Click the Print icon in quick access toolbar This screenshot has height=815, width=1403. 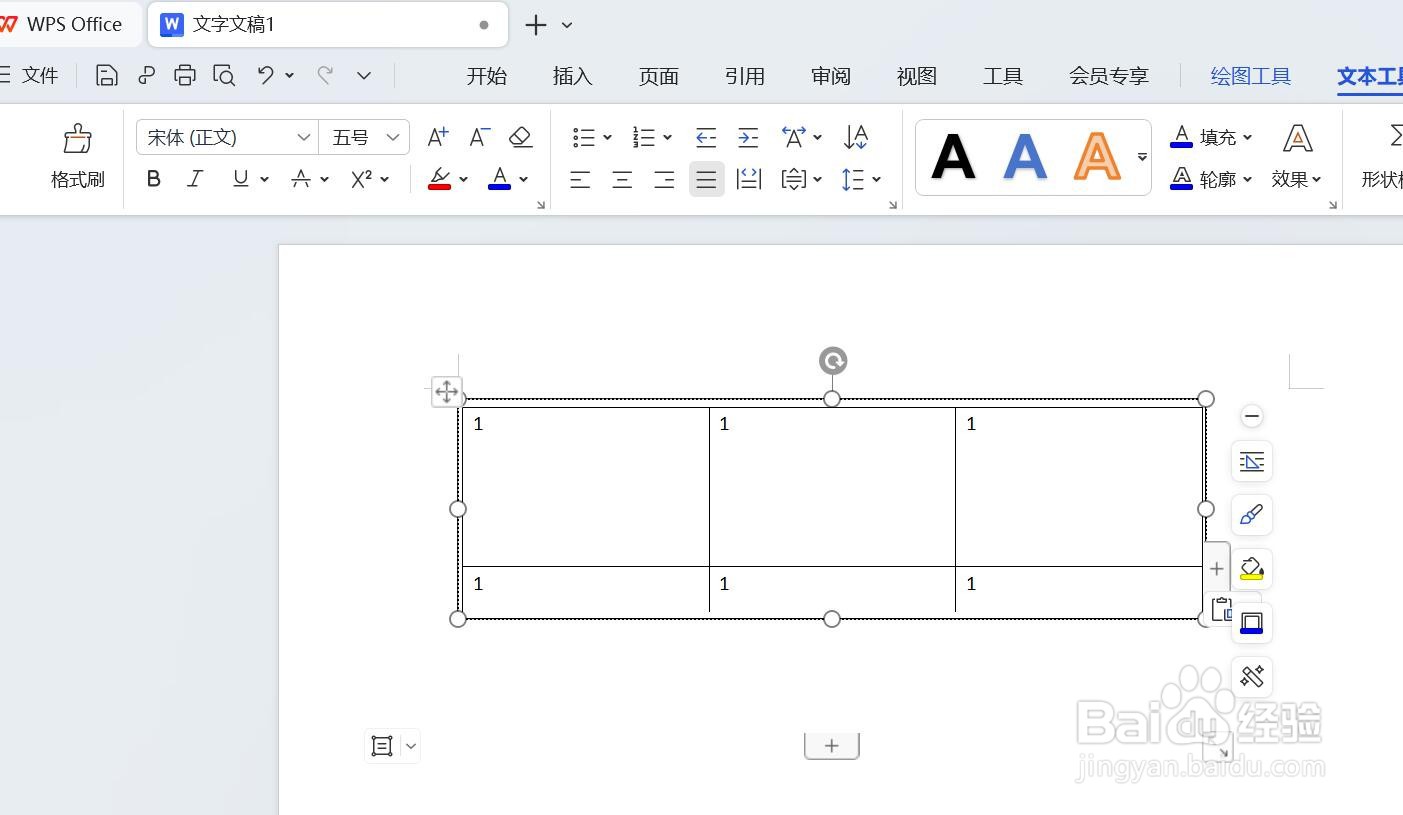click(184, 75)
